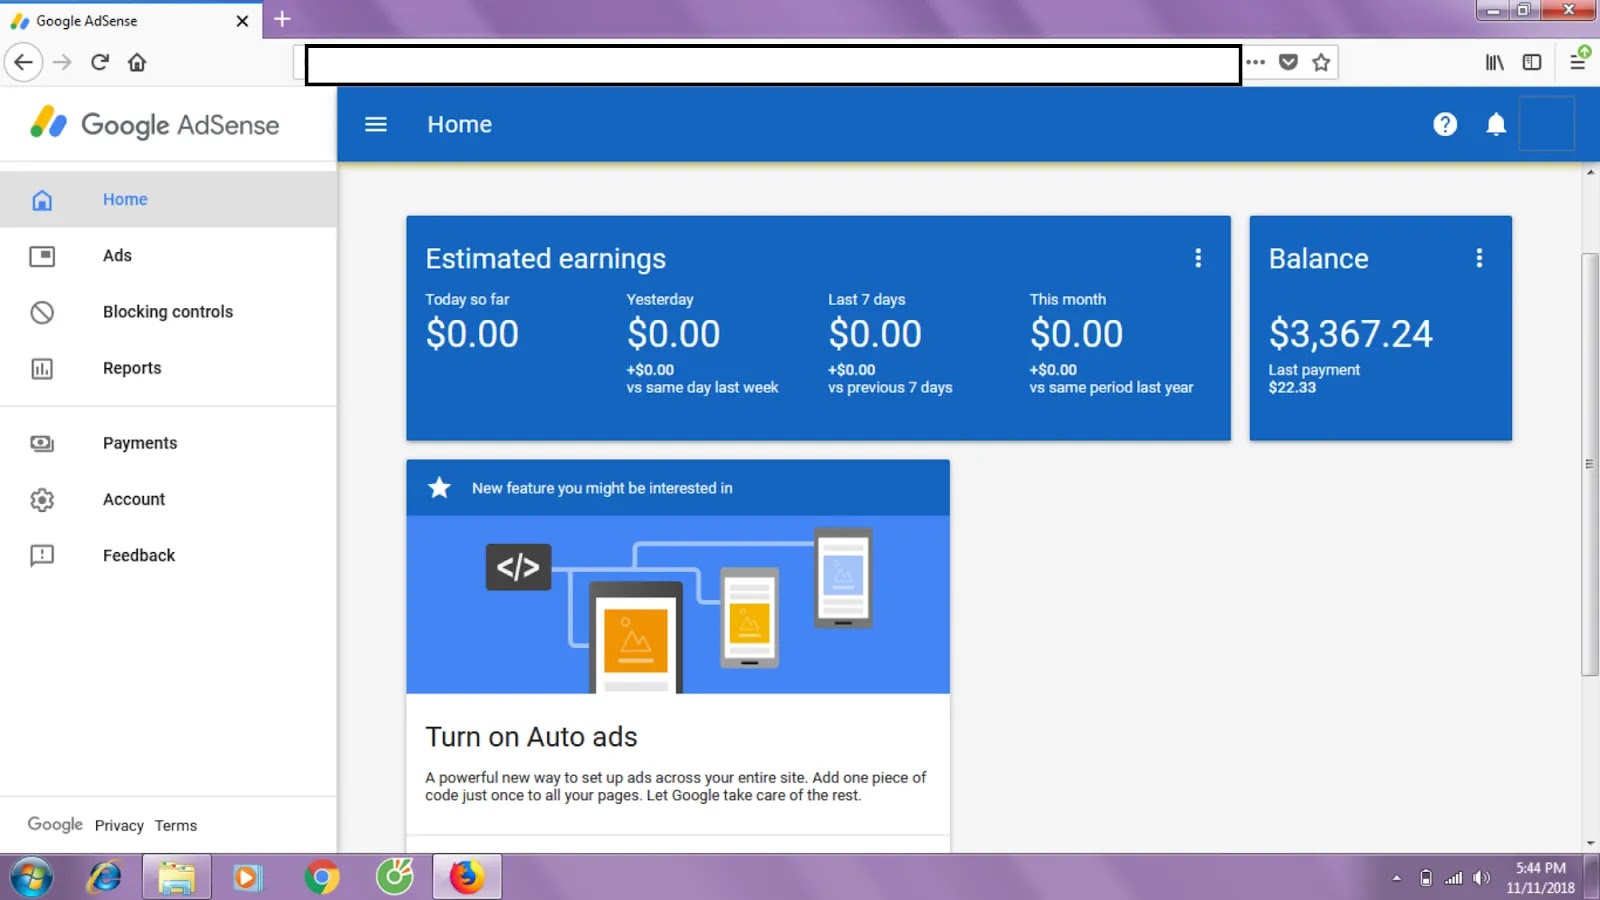1600x900 pixels.
Task: Click the This month $0.00 value
Action: tap(1076, 334)
